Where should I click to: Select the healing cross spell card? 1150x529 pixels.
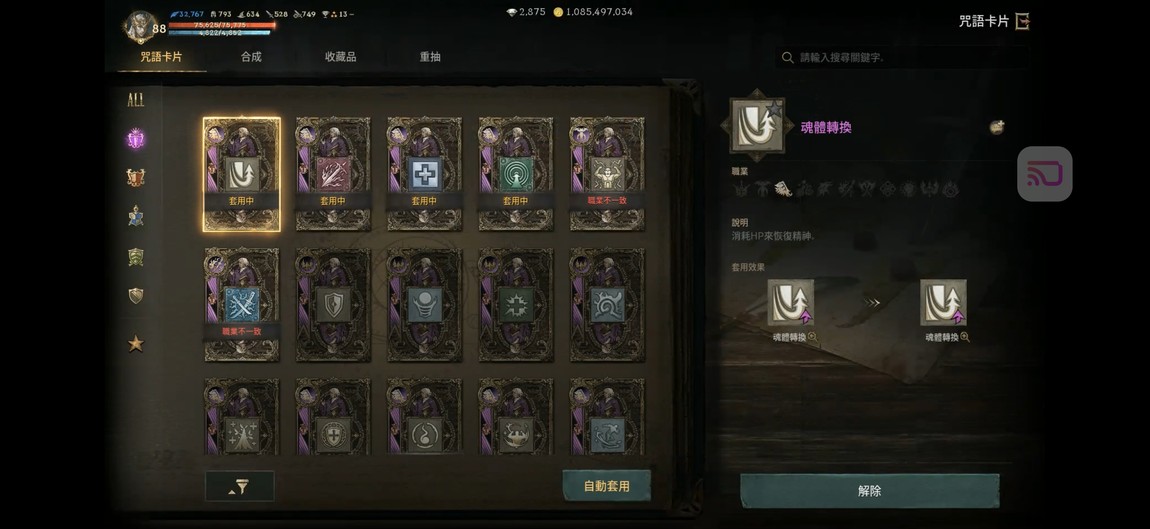point(425,175)
